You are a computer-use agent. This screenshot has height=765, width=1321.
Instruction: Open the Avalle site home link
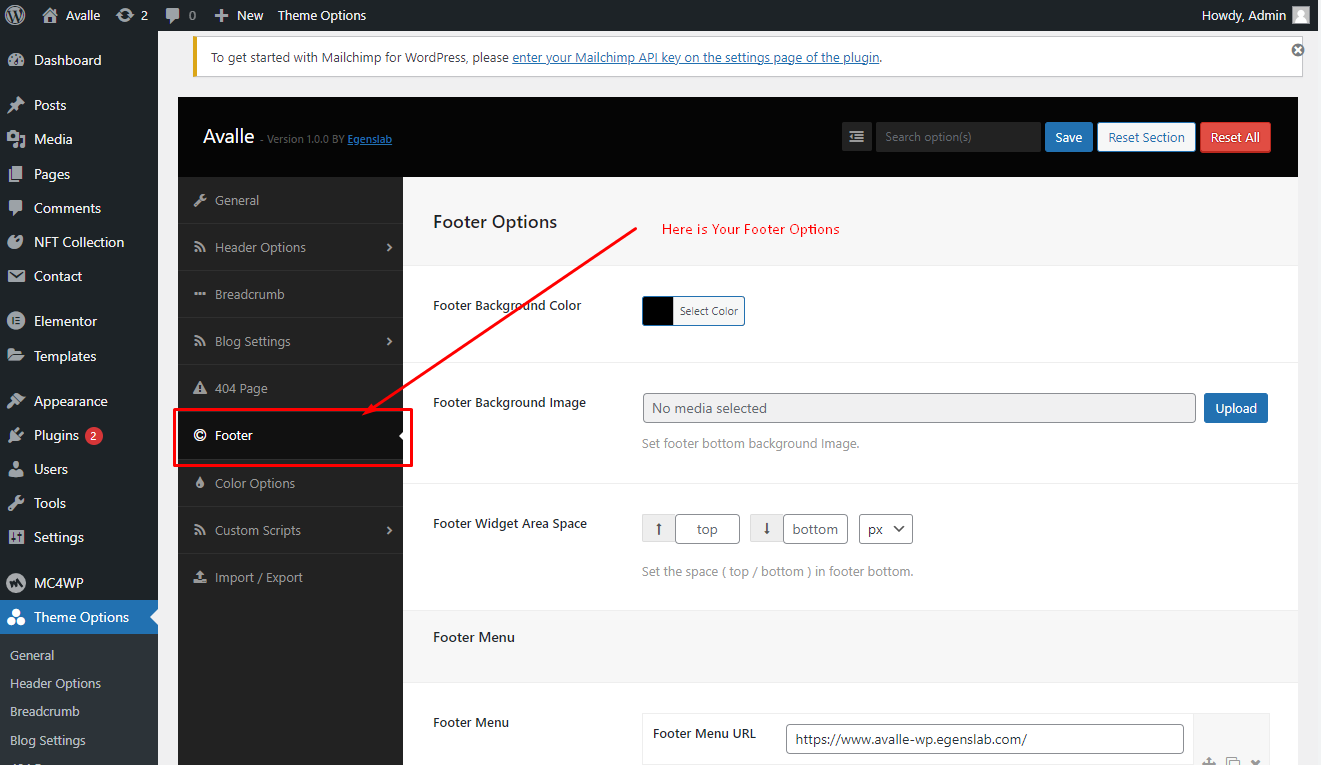(x=71, y=15)
